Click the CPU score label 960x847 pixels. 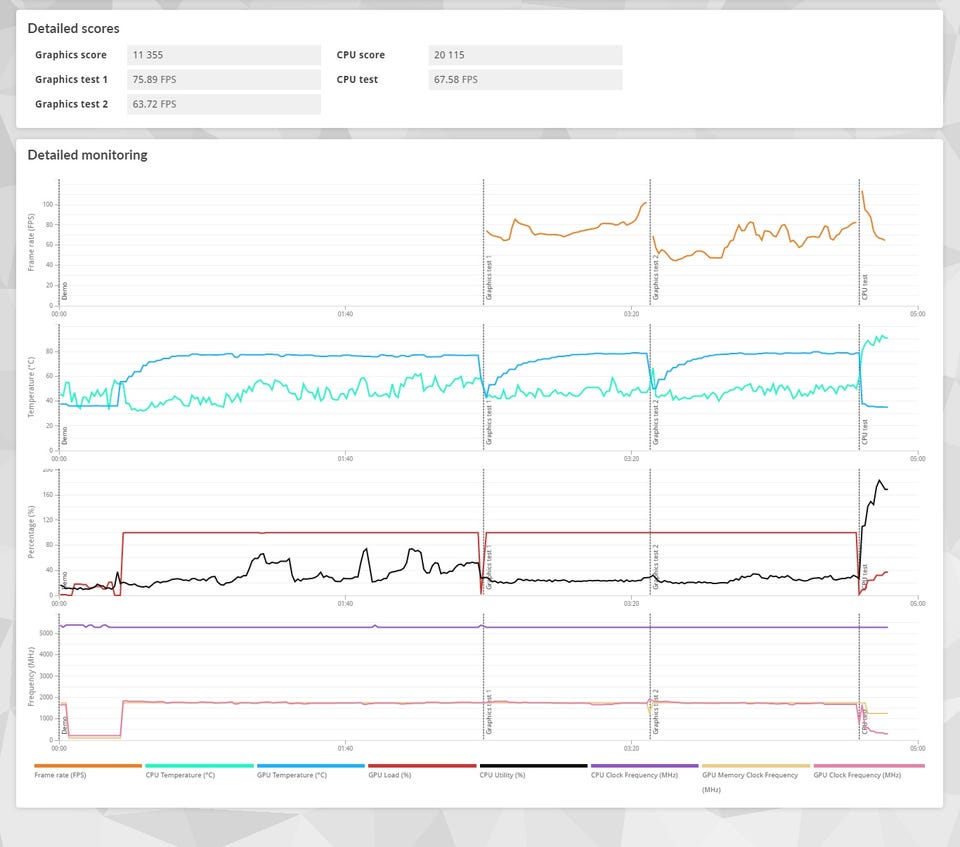[x=361, y=55]
